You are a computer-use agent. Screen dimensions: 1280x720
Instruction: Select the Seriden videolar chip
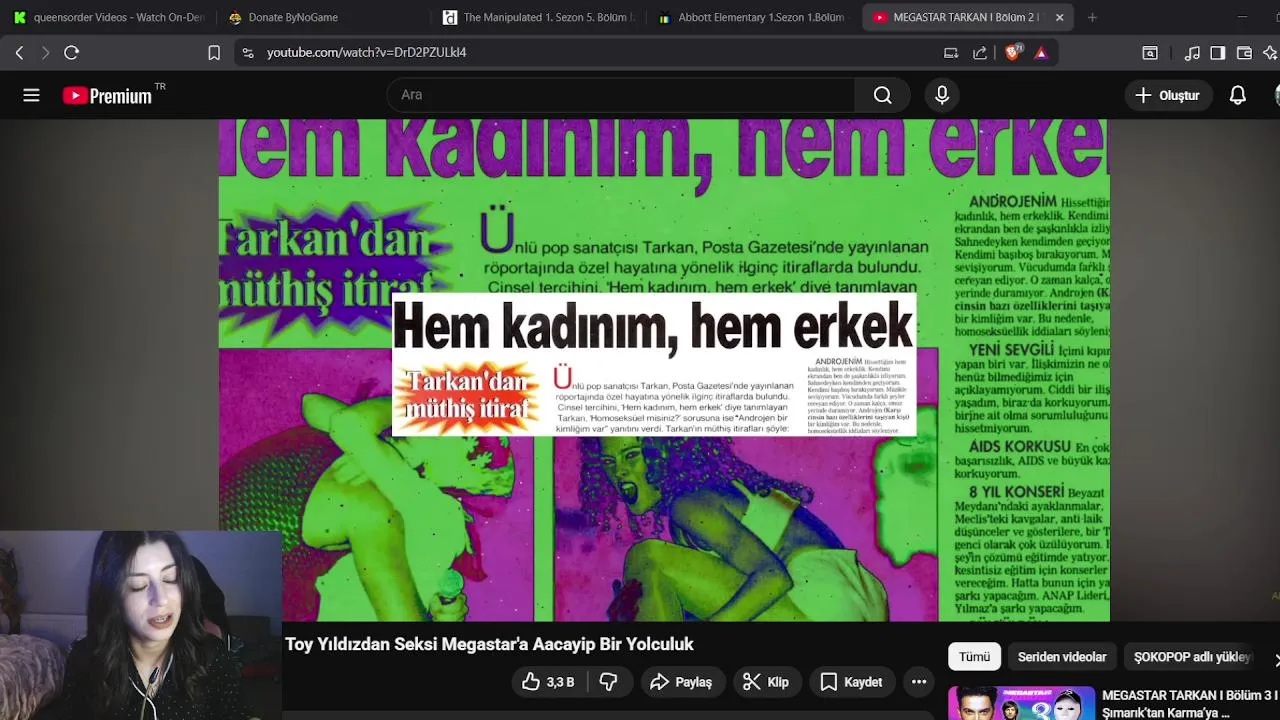1061,657
